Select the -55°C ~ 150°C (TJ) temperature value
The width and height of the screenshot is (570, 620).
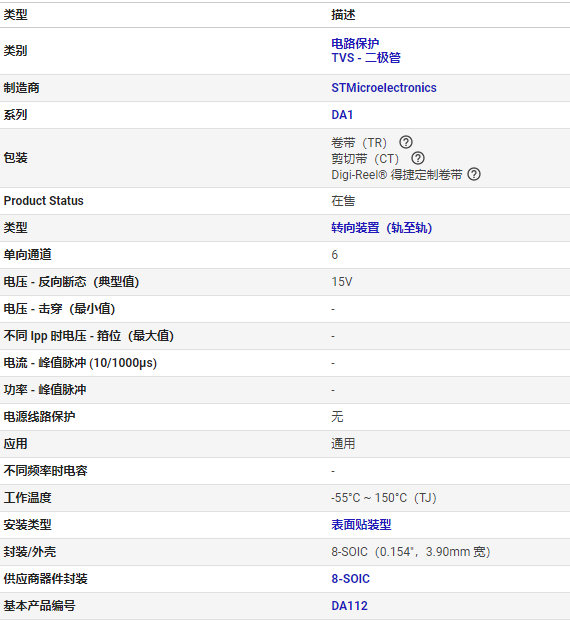[x=383, y=498]
